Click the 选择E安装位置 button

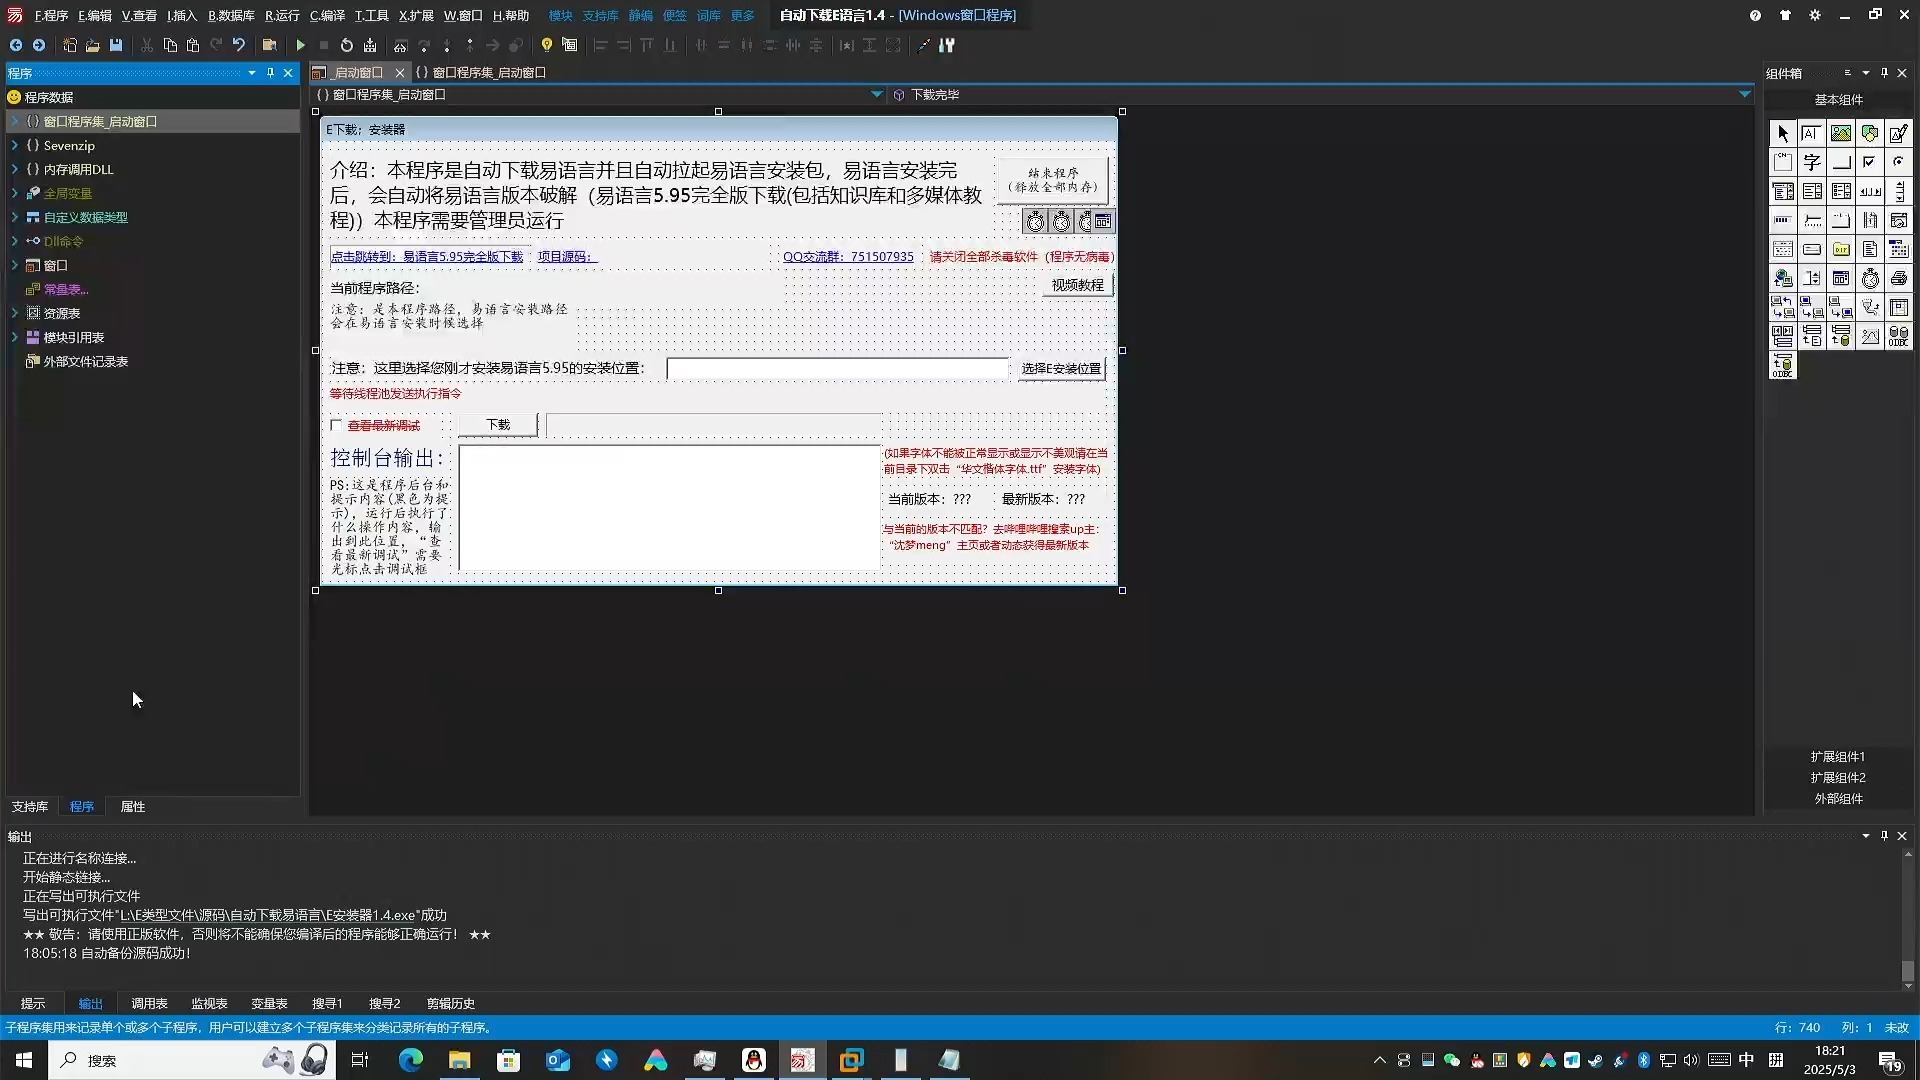point(1061,368)
